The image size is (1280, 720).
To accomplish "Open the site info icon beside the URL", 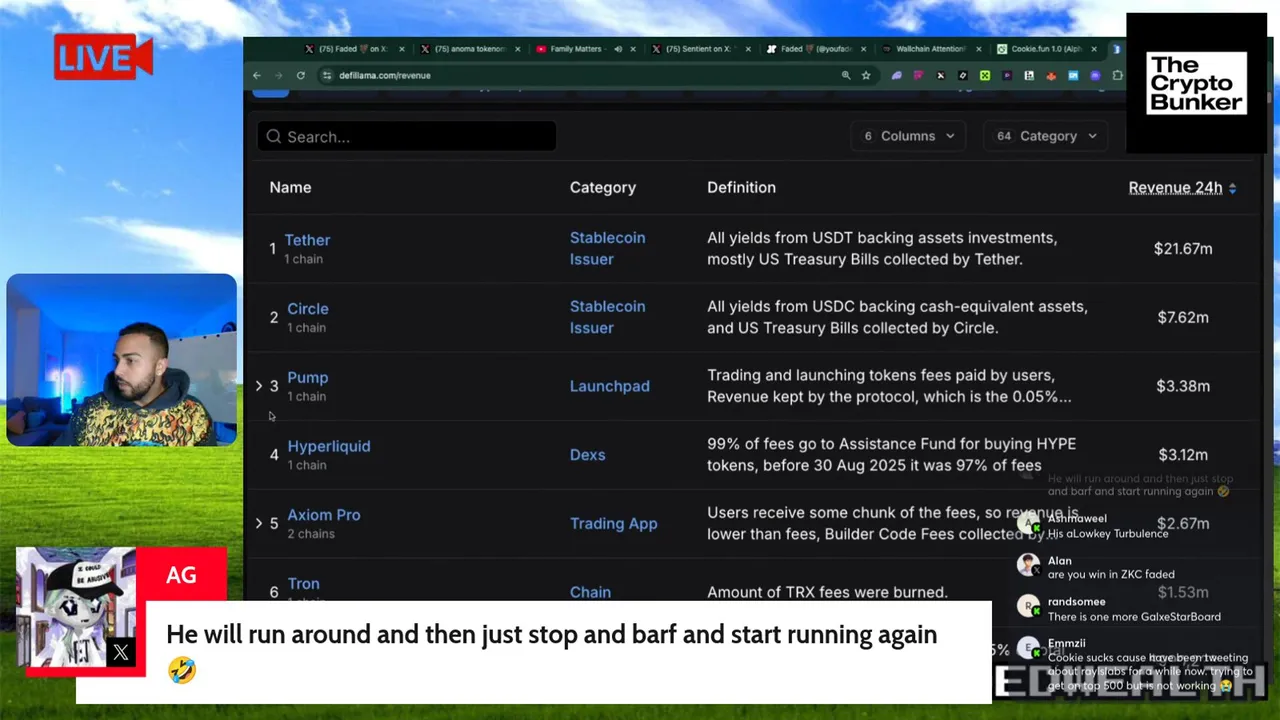I will tap(326, 75).
